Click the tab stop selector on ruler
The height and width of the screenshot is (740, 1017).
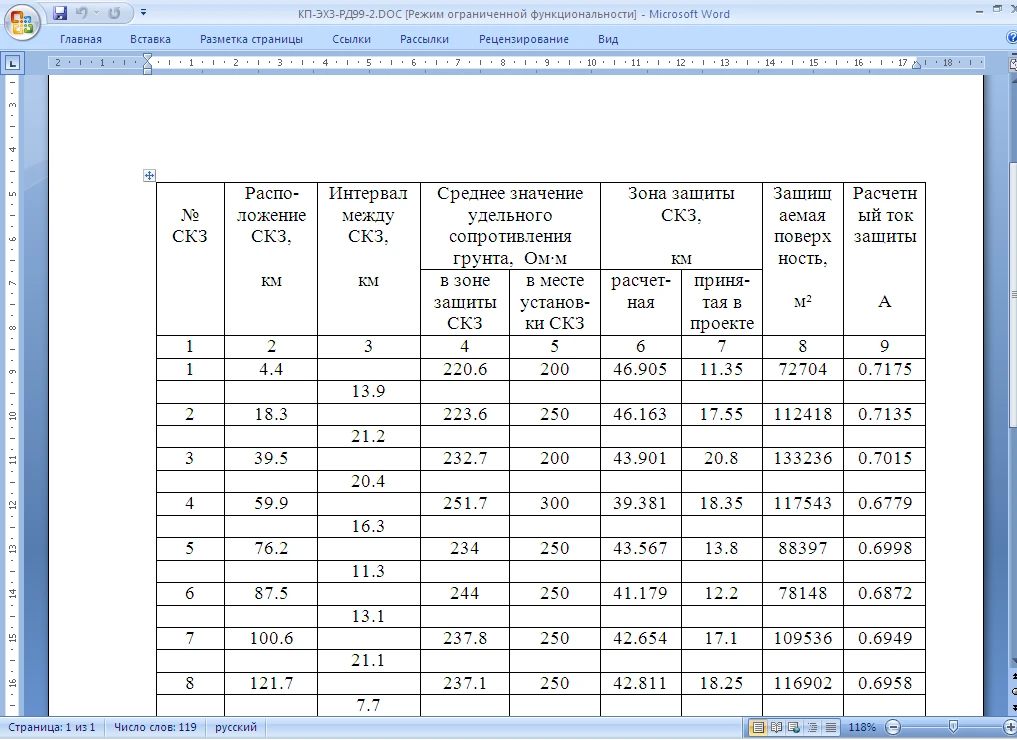[13, 63]
